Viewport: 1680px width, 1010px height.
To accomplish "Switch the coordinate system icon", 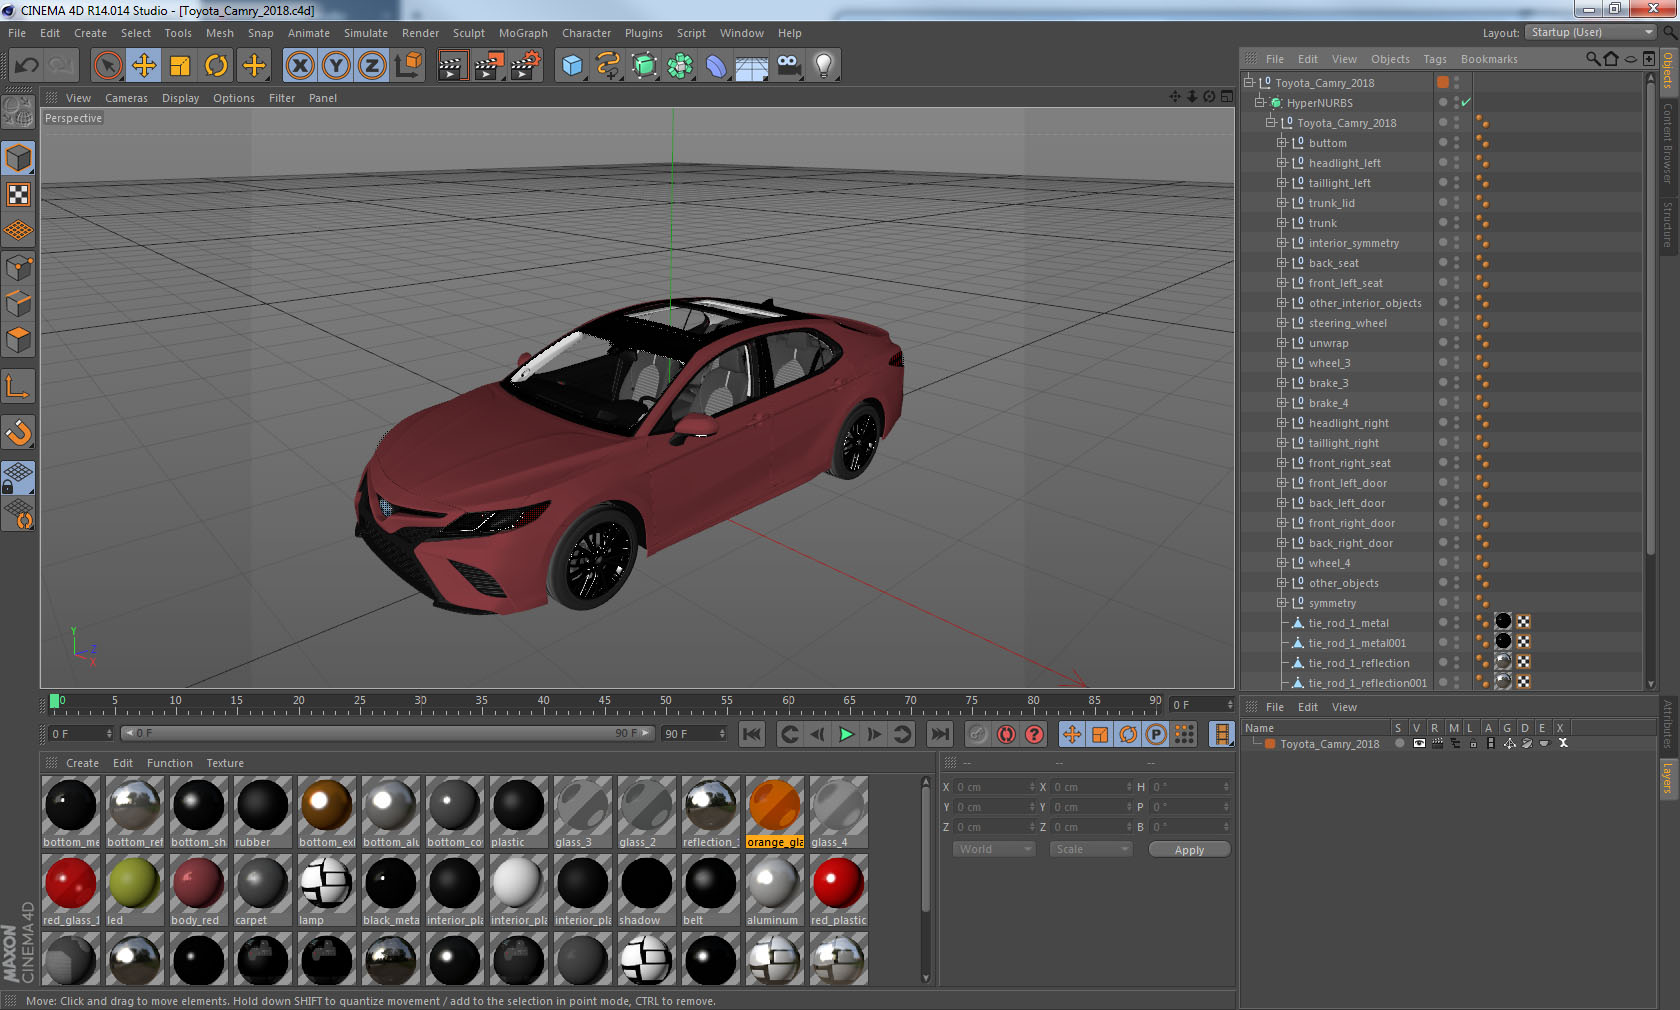I will coord(408,66).
